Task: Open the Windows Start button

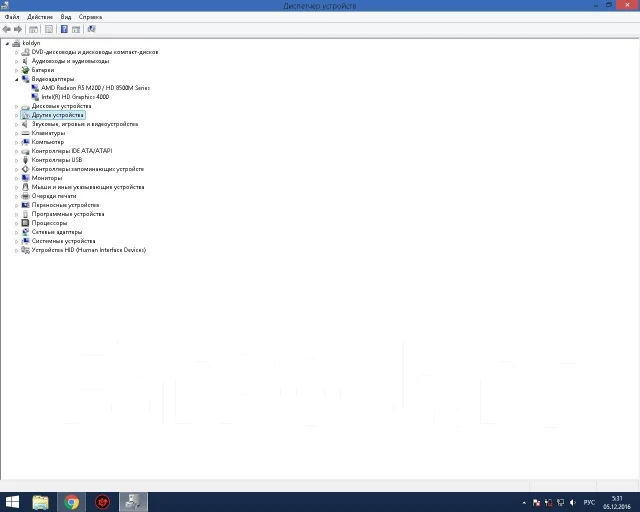Action: pyautogui.click(x=12, y=502)
